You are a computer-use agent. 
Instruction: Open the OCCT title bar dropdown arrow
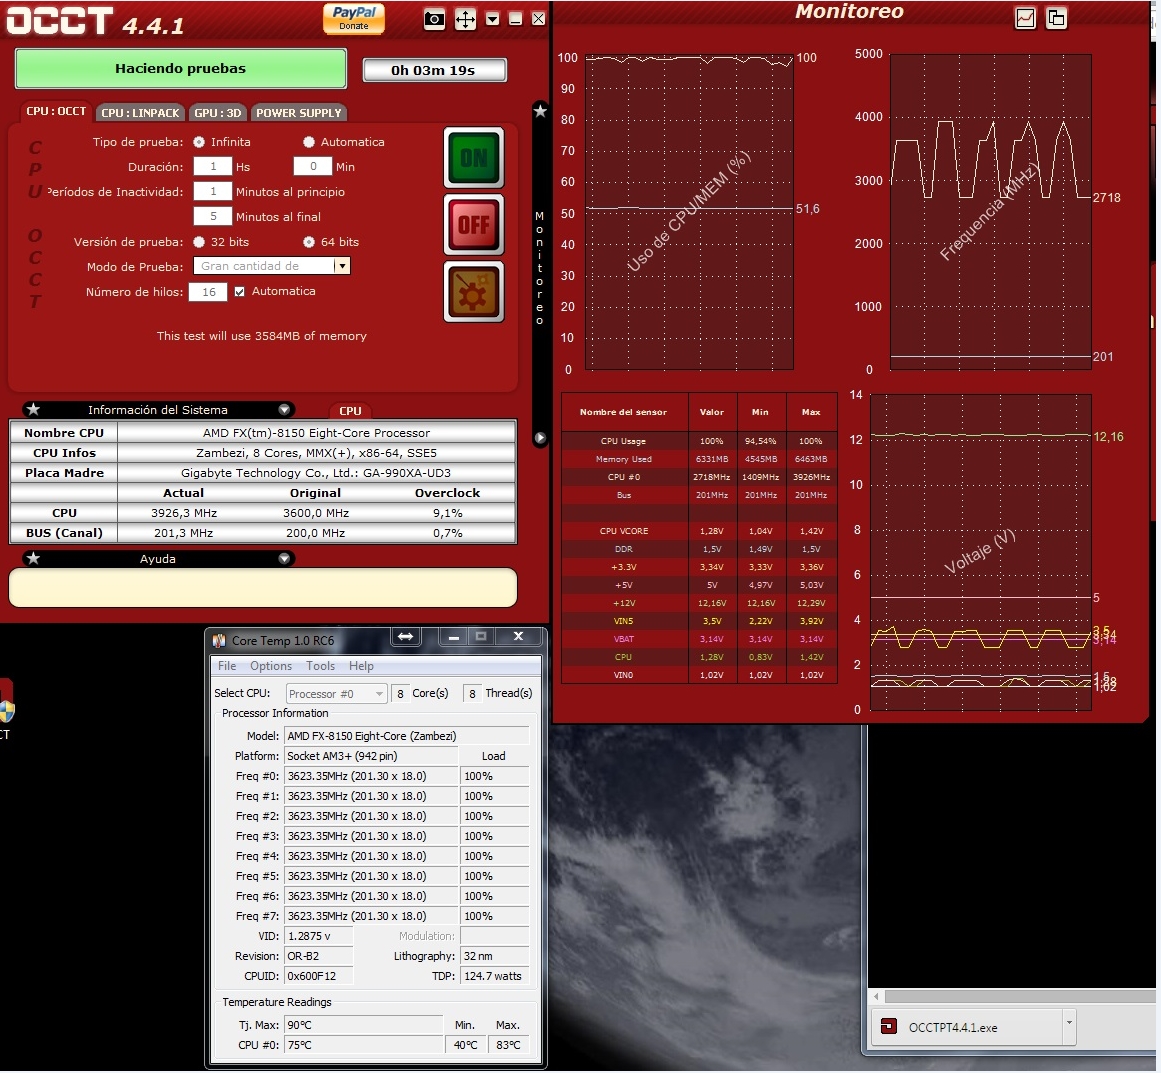493,19
